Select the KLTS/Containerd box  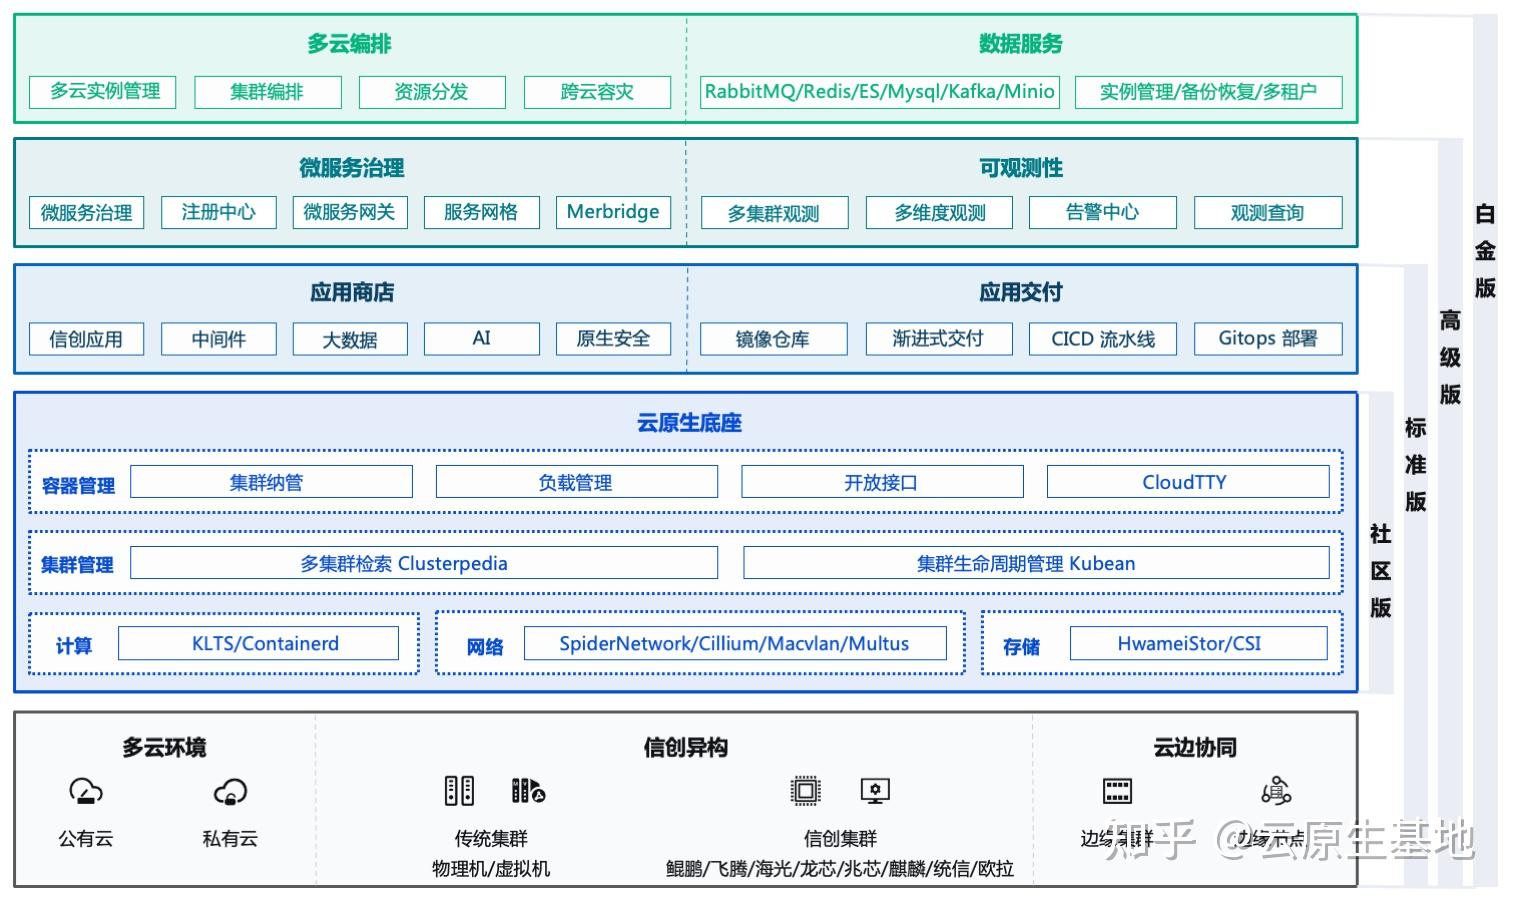point(258,643)
